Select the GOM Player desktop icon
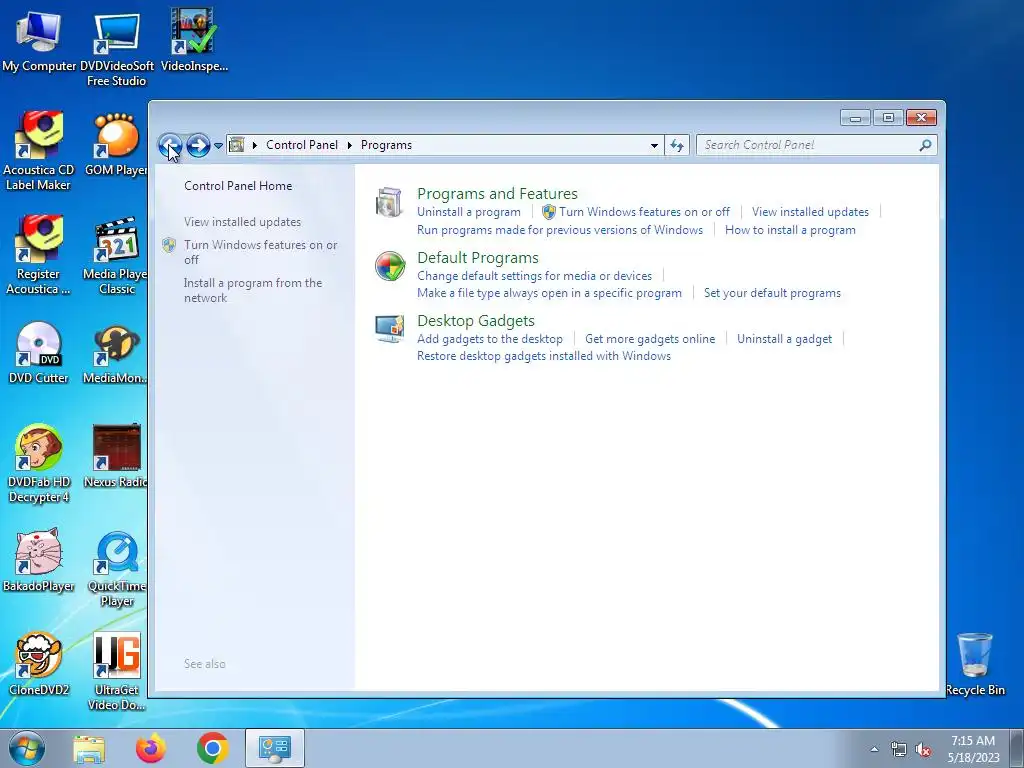1024x768 pixels. (x=116, y=145)
